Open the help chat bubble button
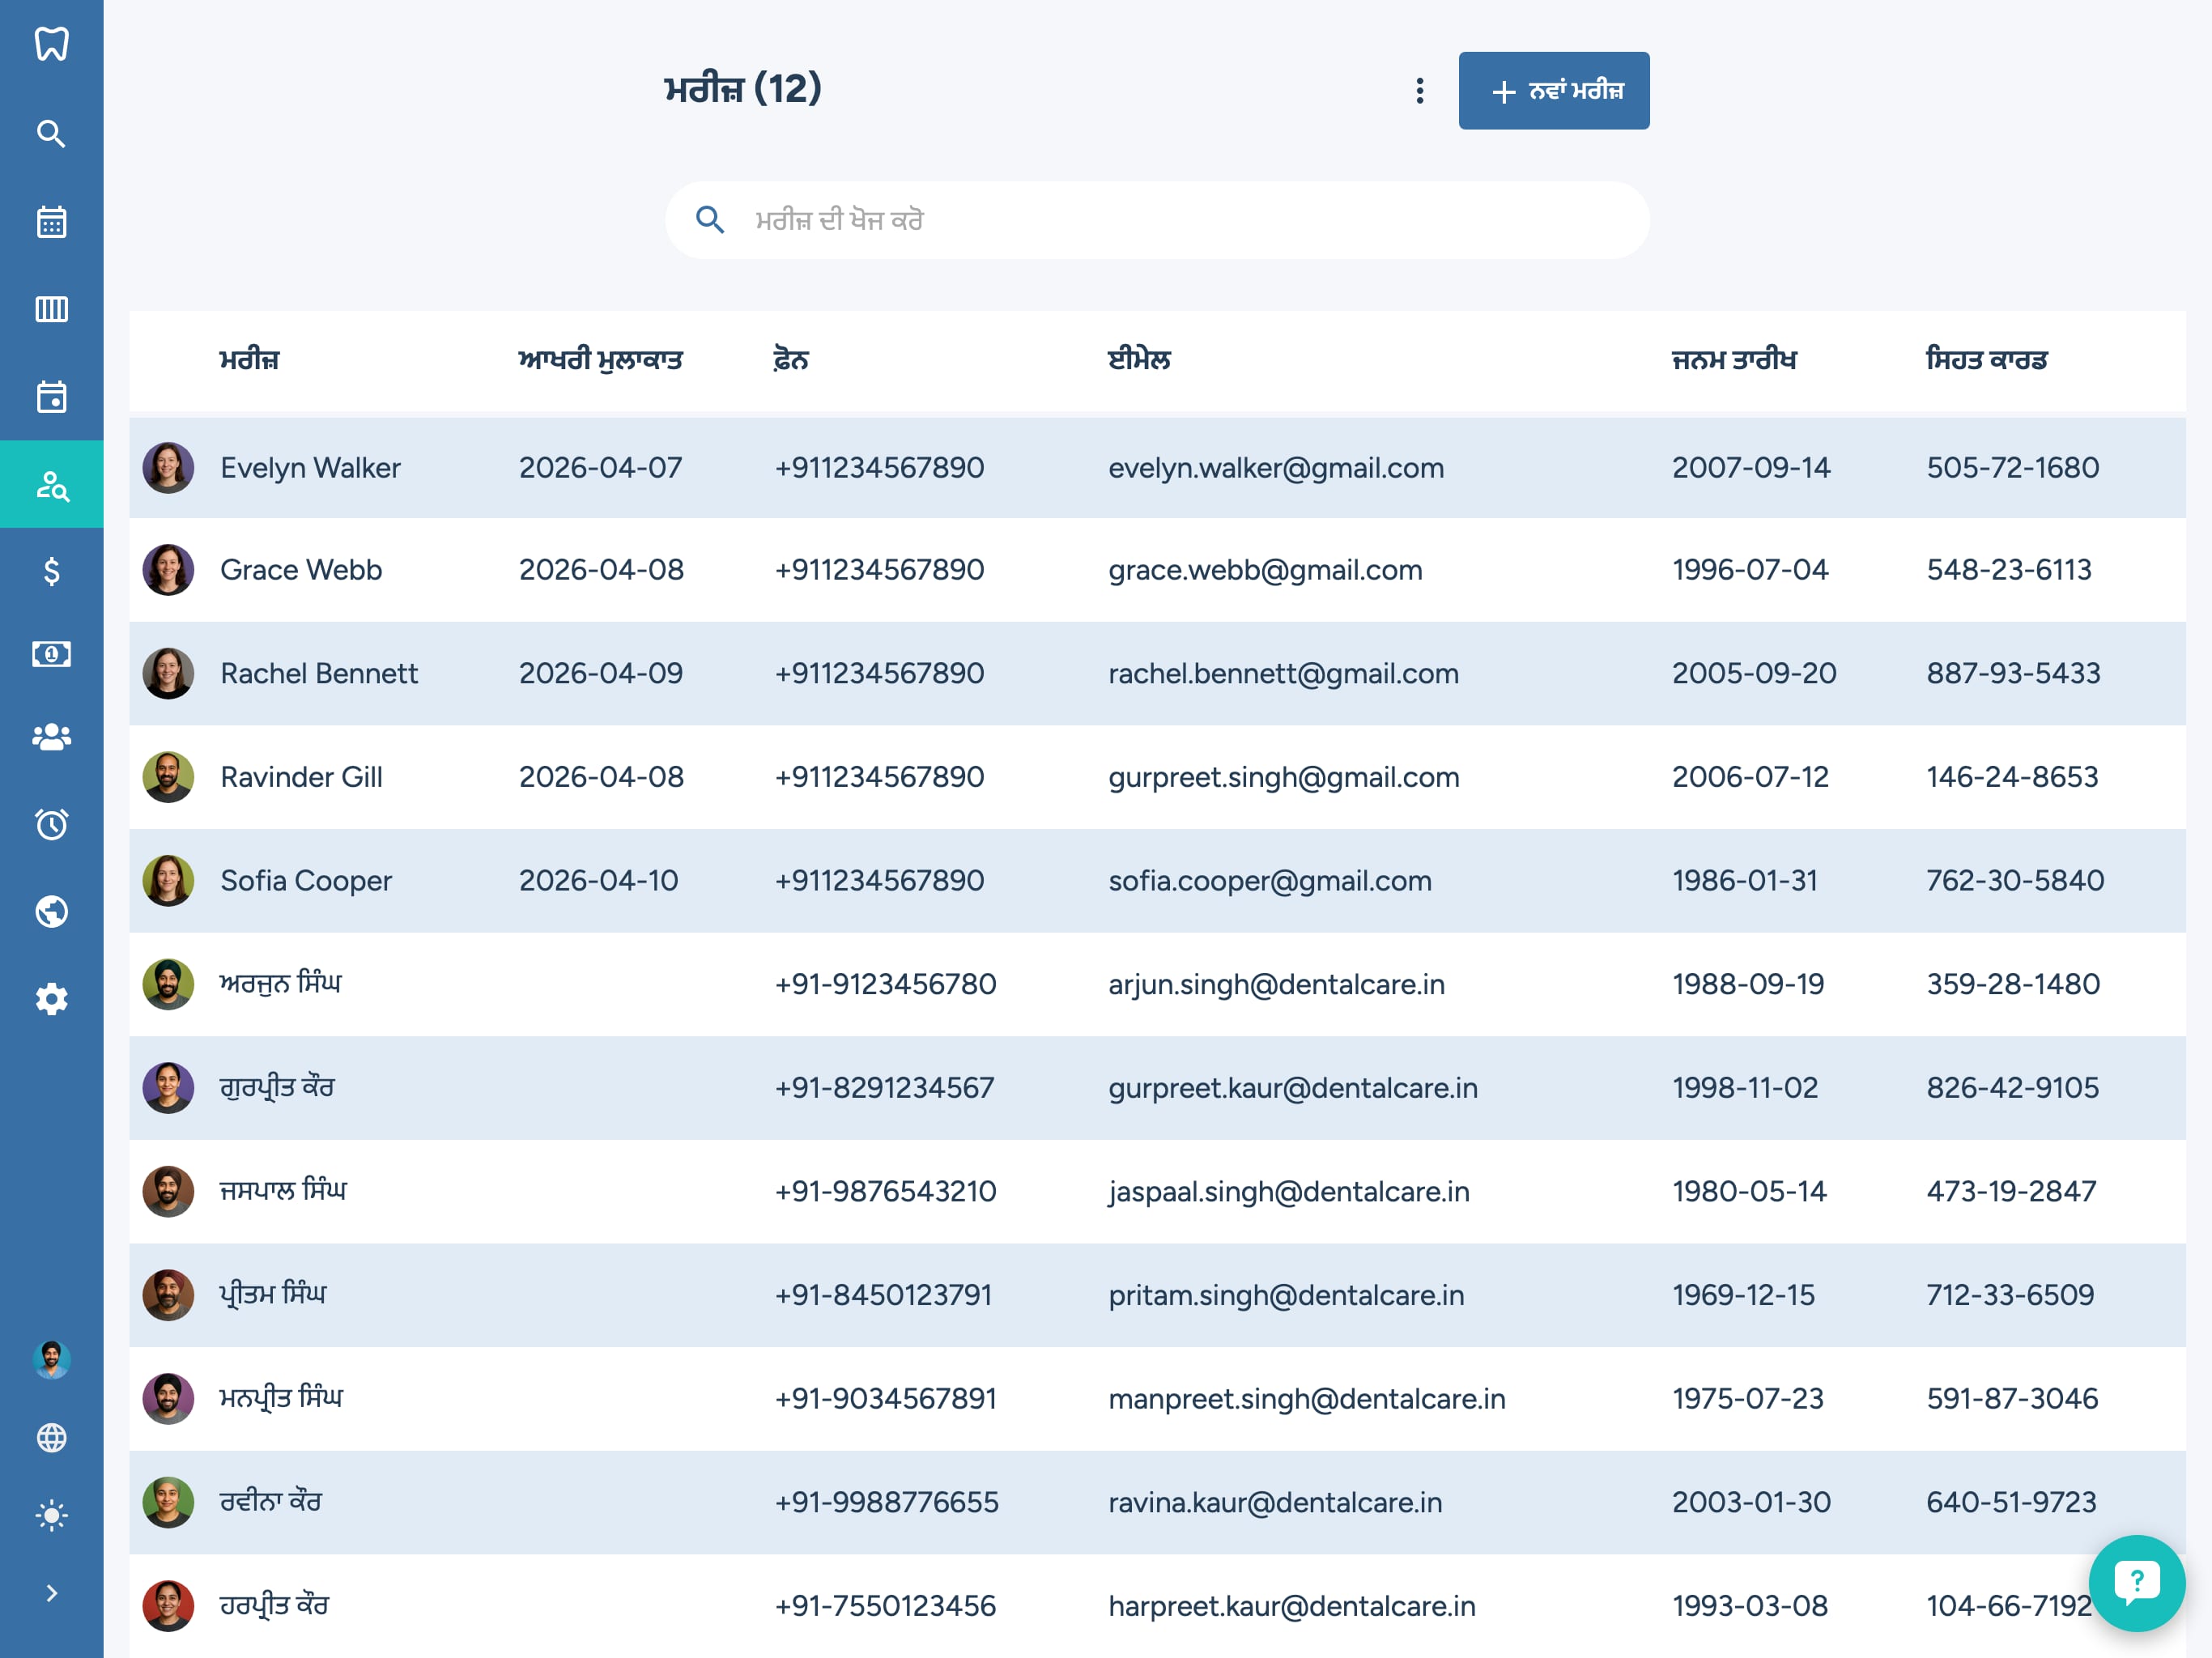This screenshot has width=2212, height=1658. [x=2136, y=1583]
